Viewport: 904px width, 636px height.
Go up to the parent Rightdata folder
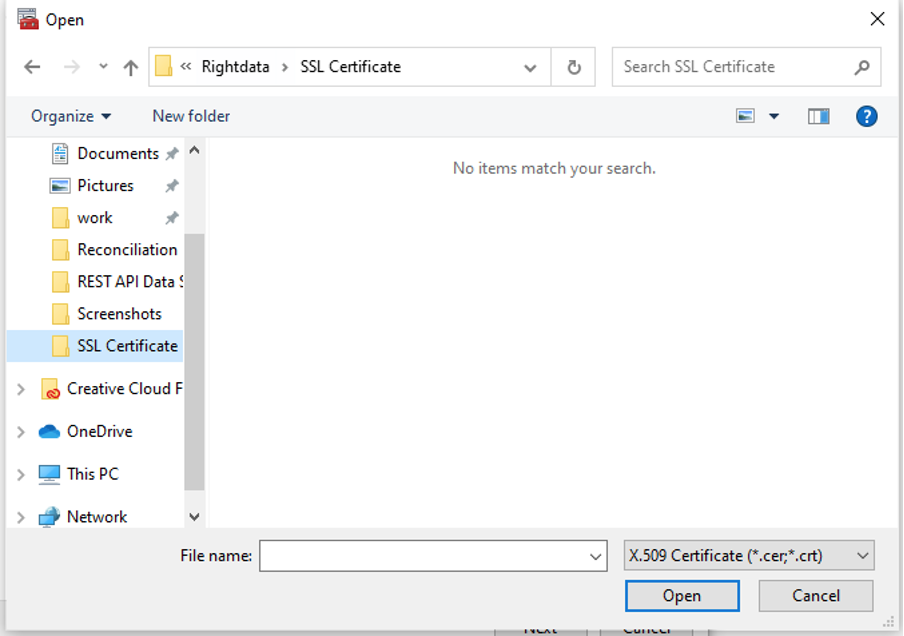point(130,66)
